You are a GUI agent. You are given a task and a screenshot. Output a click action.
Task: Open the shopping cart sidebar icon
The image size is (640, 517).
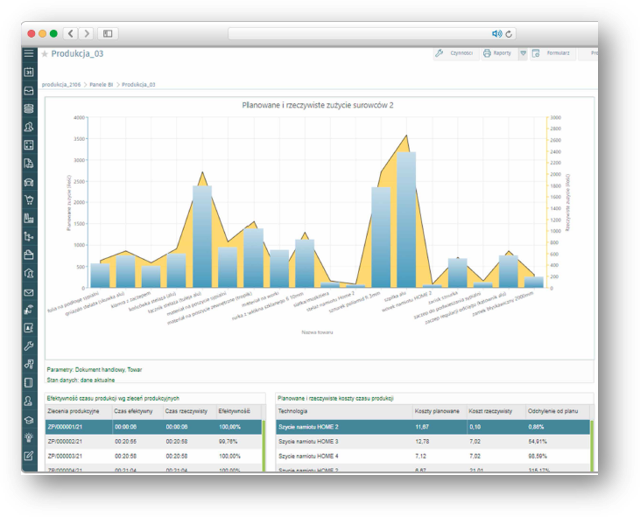[x=29, y=200]
